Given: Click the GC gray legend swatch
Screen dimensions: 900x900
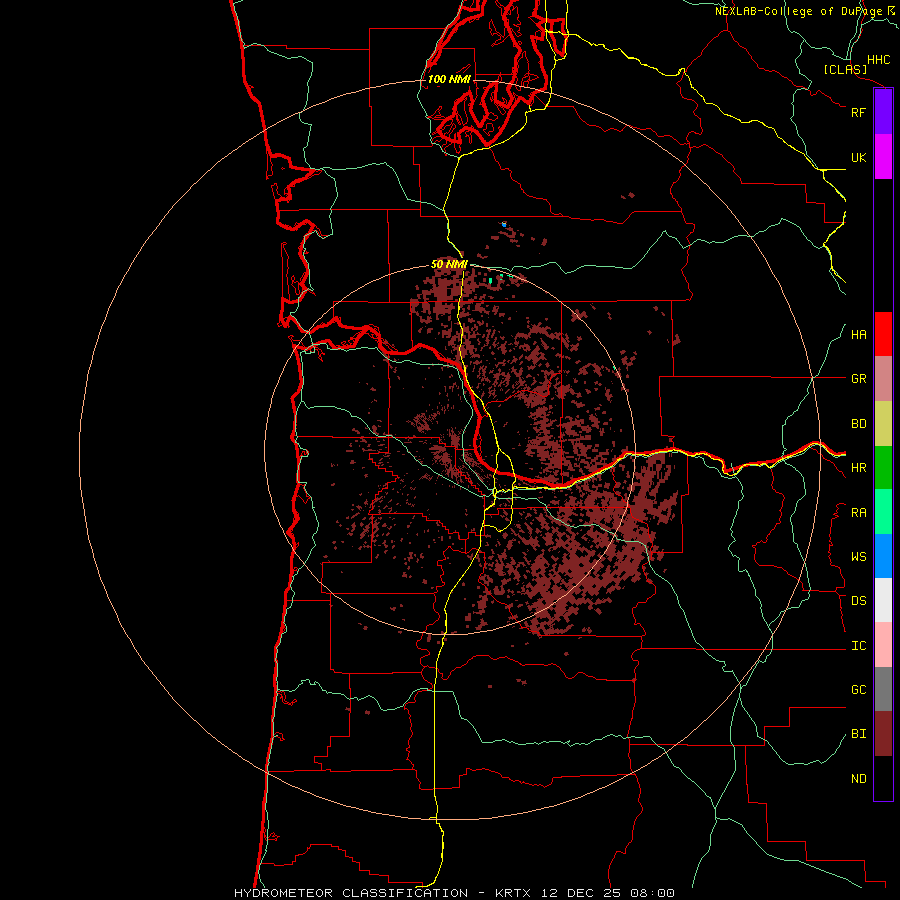Looking at the screenshot, I should click(883, 689).
